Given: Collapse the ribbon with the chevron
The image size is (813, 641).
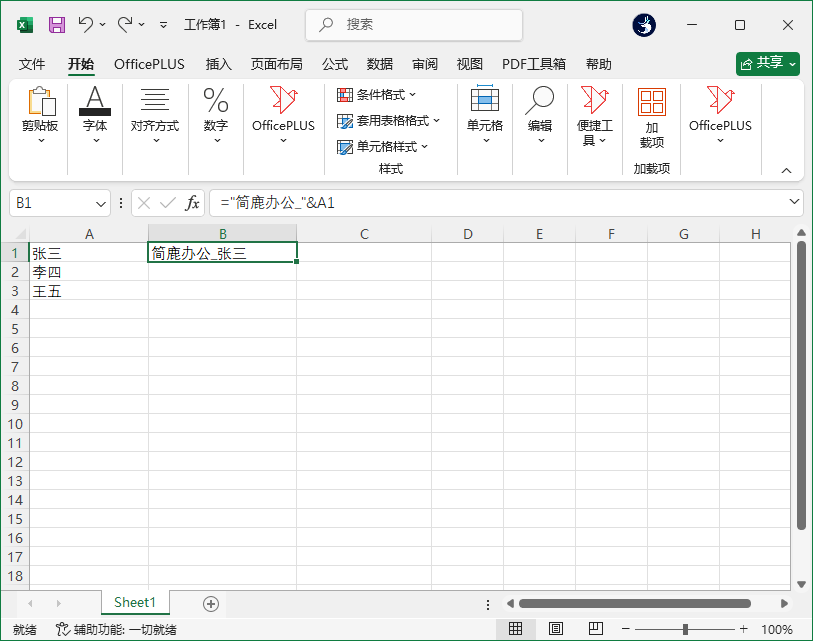Looking at the screenshot, I should tap(786, 170).
